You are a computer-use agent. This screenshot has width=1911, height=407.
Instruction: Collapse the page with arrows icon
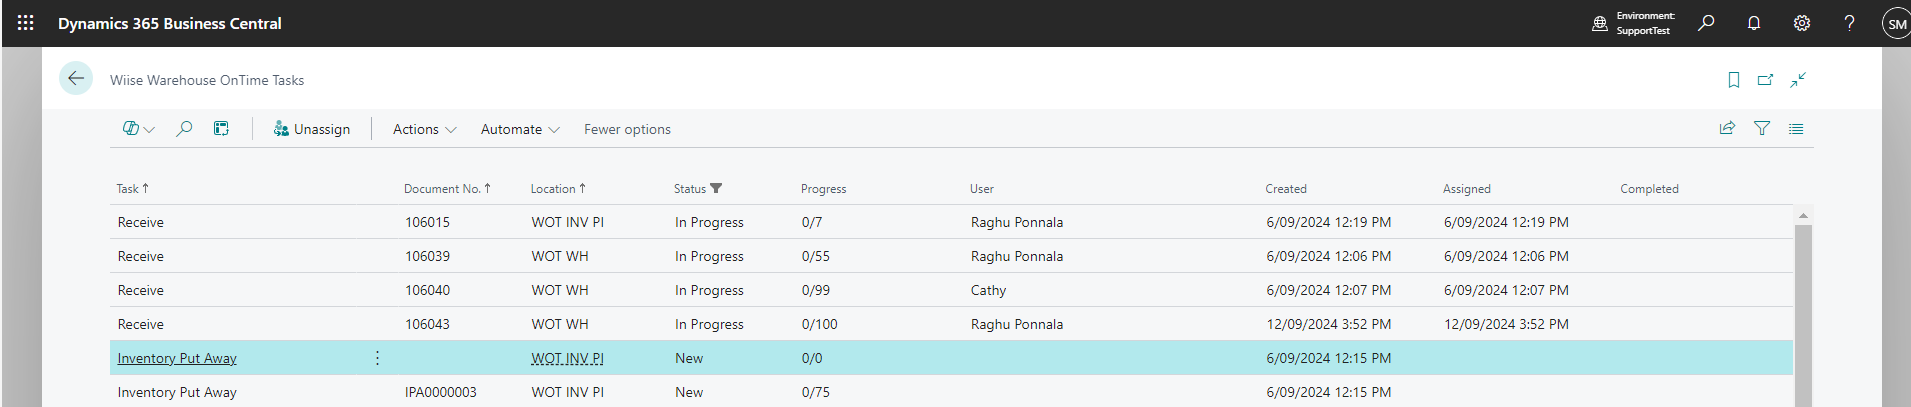coord(1798,80)
